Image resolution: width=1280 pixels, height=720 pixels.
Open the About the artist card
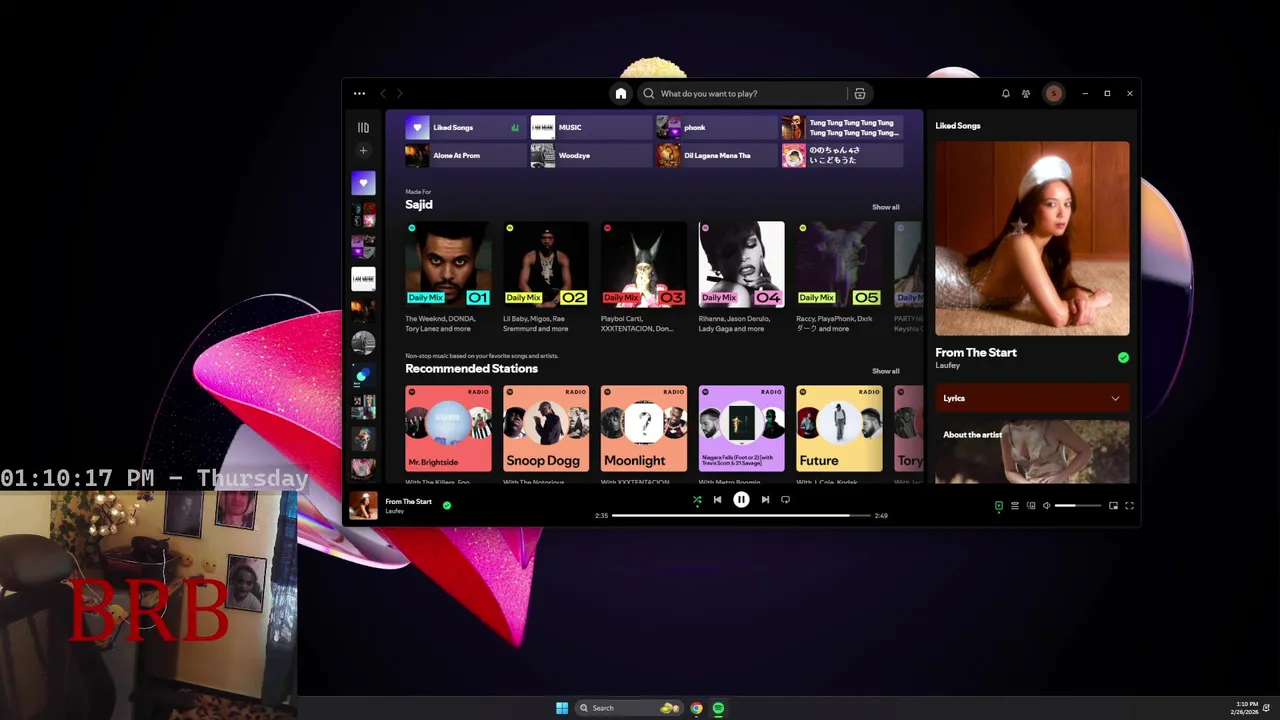pos(1032,452)
